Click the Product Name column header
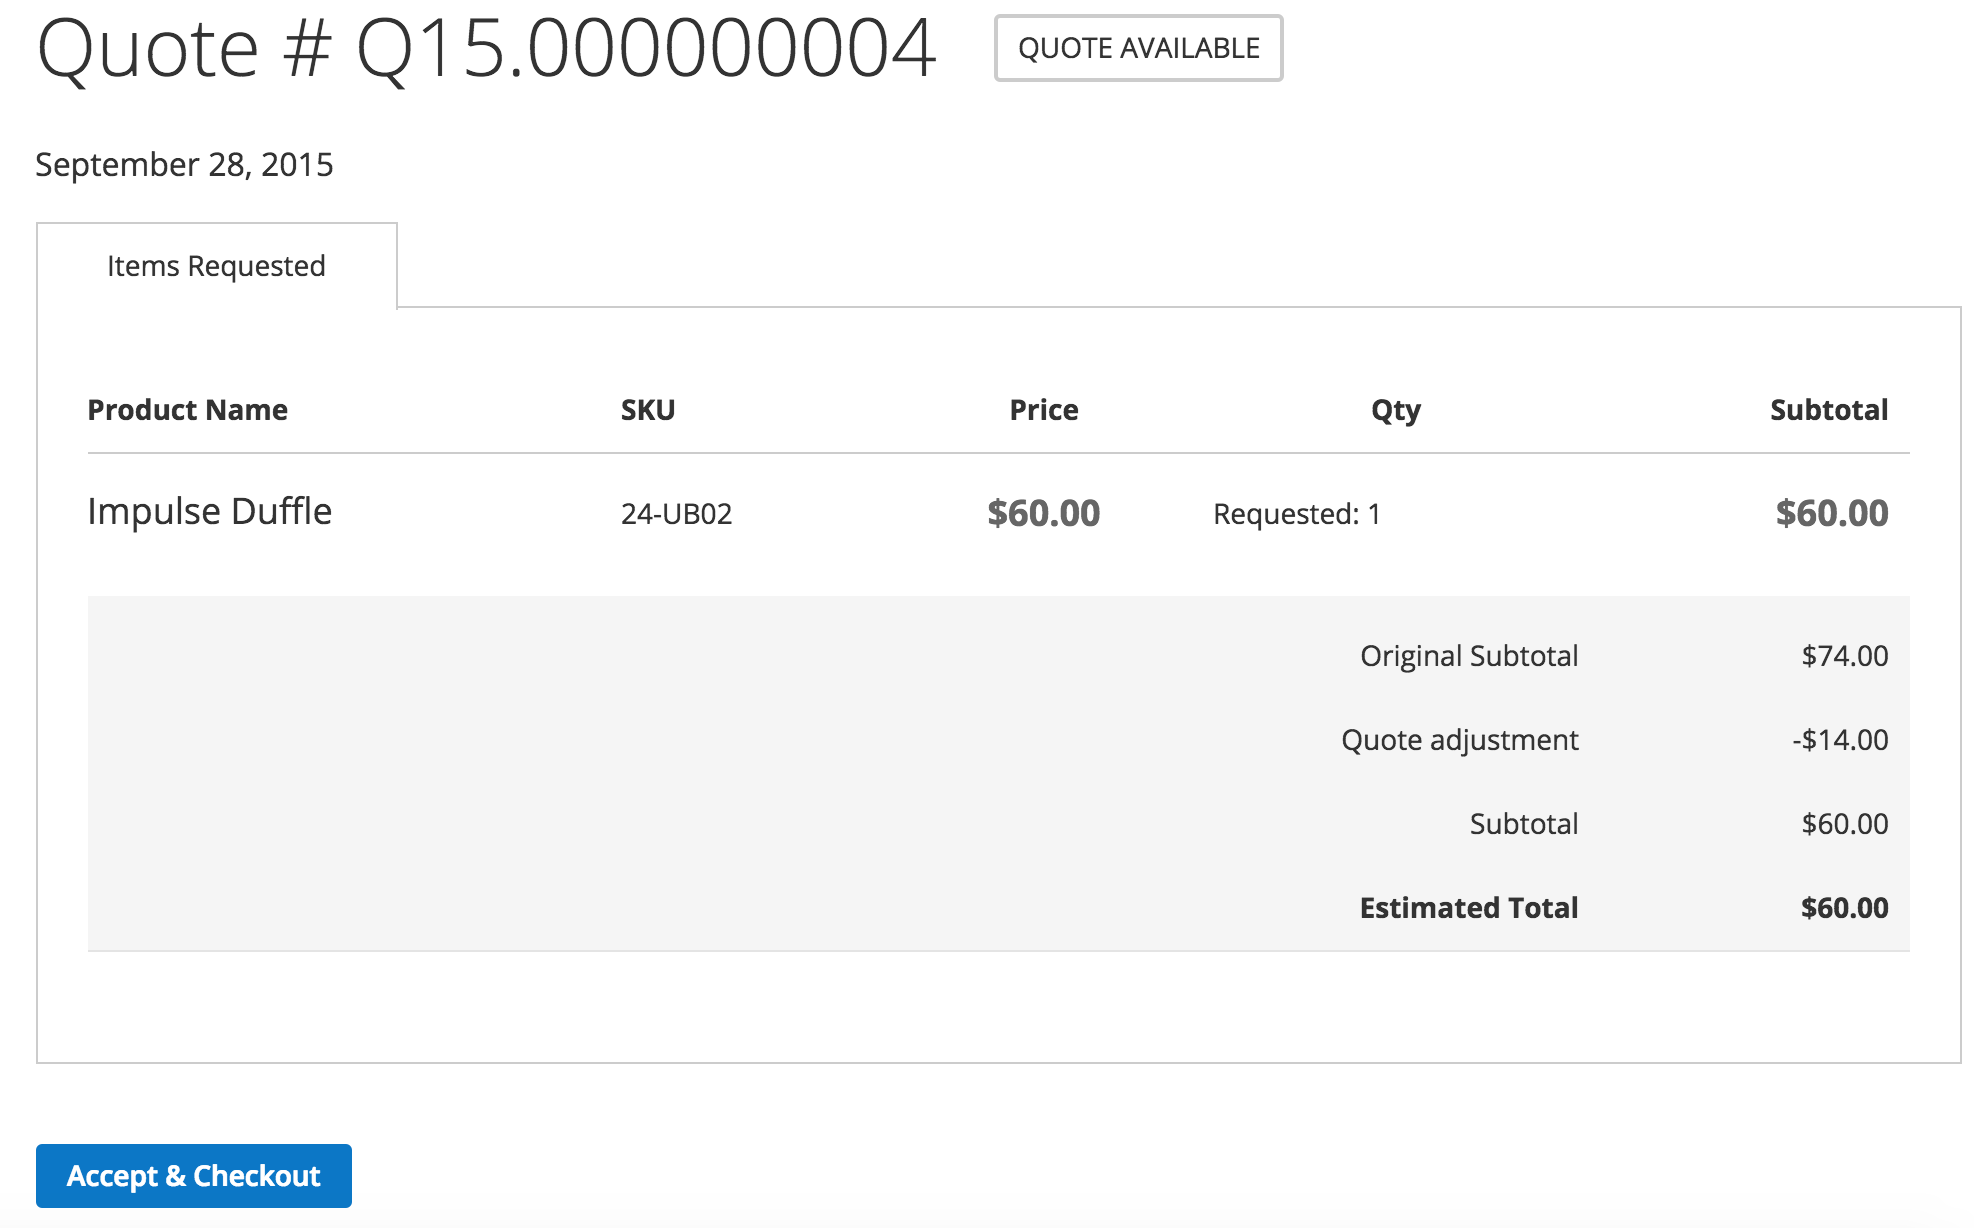1974x1228 pixels. 188,410
